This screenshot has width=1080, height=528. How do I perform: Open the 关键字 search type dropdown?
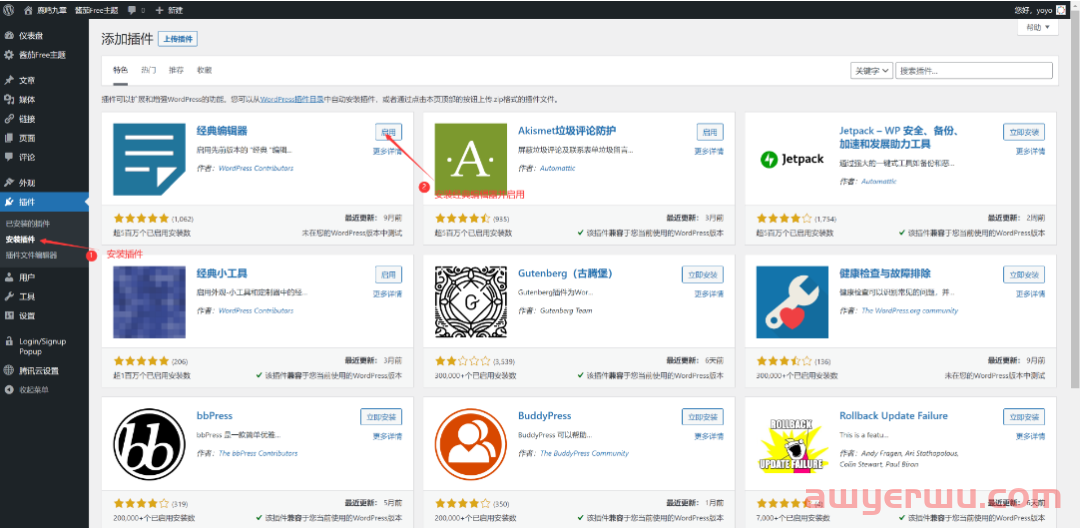tap(872, 70)
